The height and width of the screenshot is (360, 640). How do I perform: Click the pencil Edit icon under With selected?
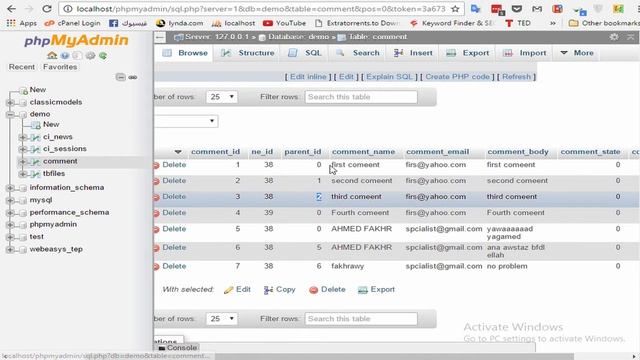(228, 290)
